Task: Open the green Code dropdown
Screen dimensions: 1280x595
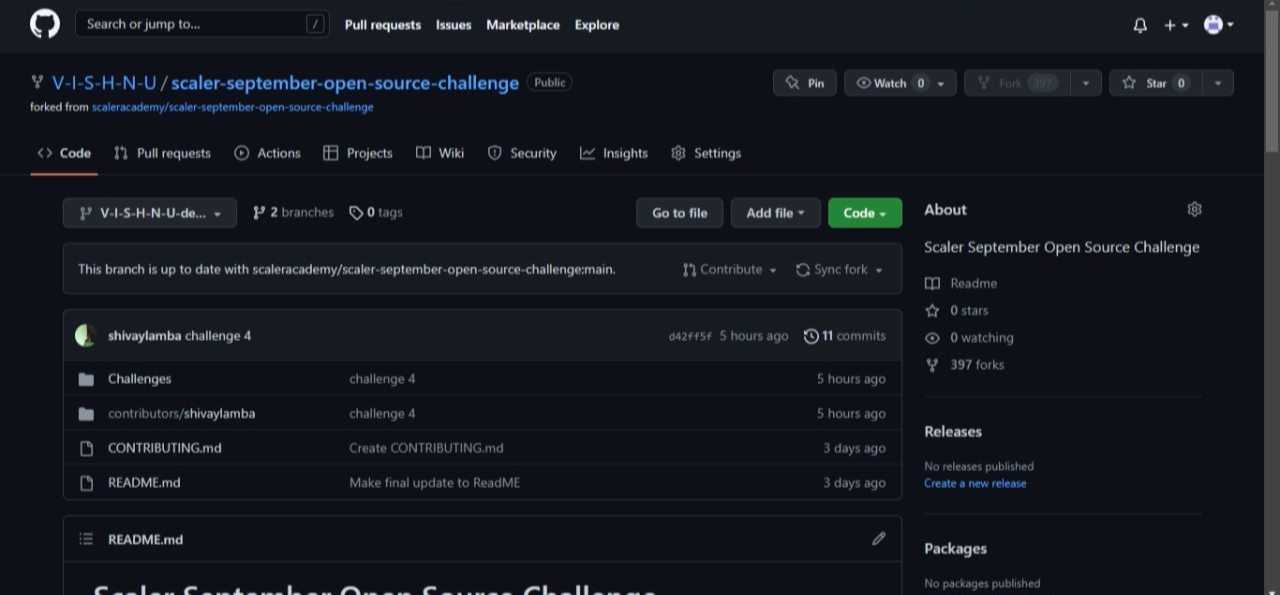Action: click(864, 212)
